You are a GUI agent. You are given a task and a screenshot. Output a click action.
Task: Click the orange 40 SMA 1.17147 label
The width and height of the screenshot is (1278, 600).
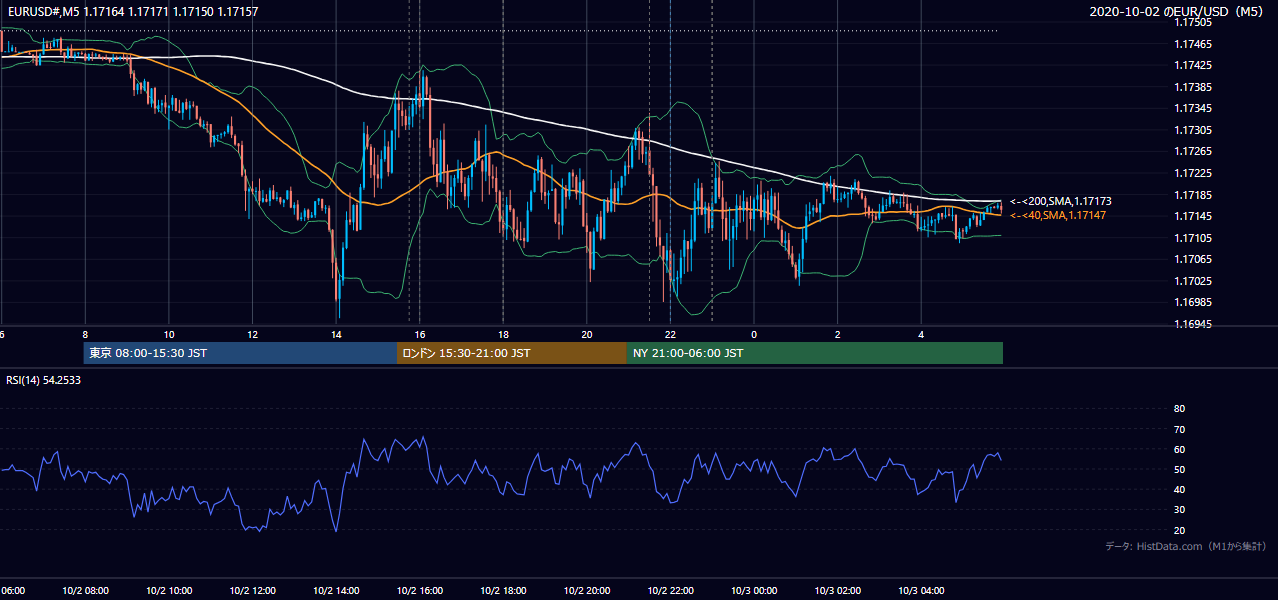tap(1058, 215)
